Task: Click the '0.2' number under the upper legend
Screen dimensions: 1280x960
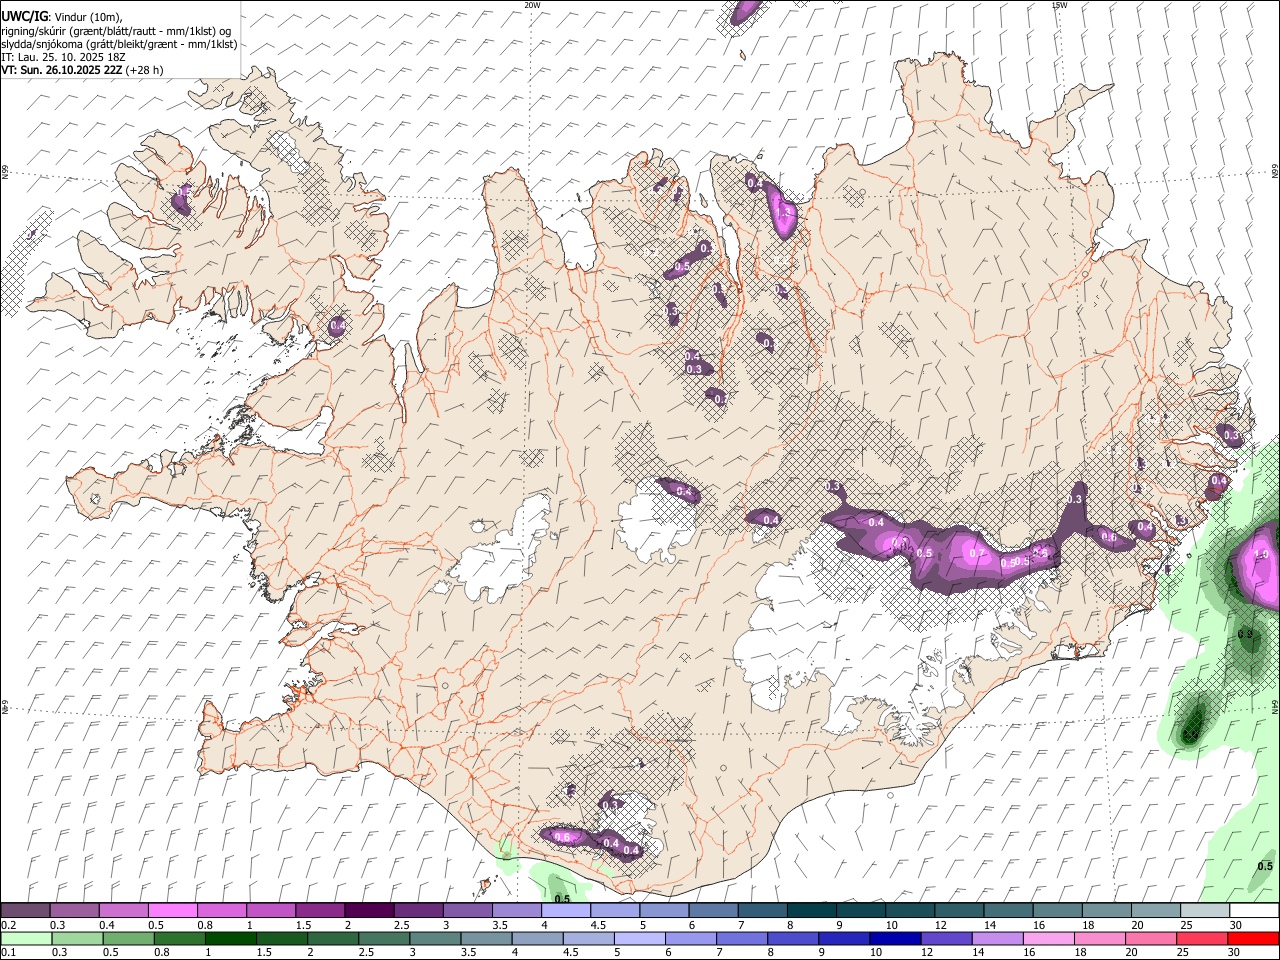Action: click(x=10, y=925)
